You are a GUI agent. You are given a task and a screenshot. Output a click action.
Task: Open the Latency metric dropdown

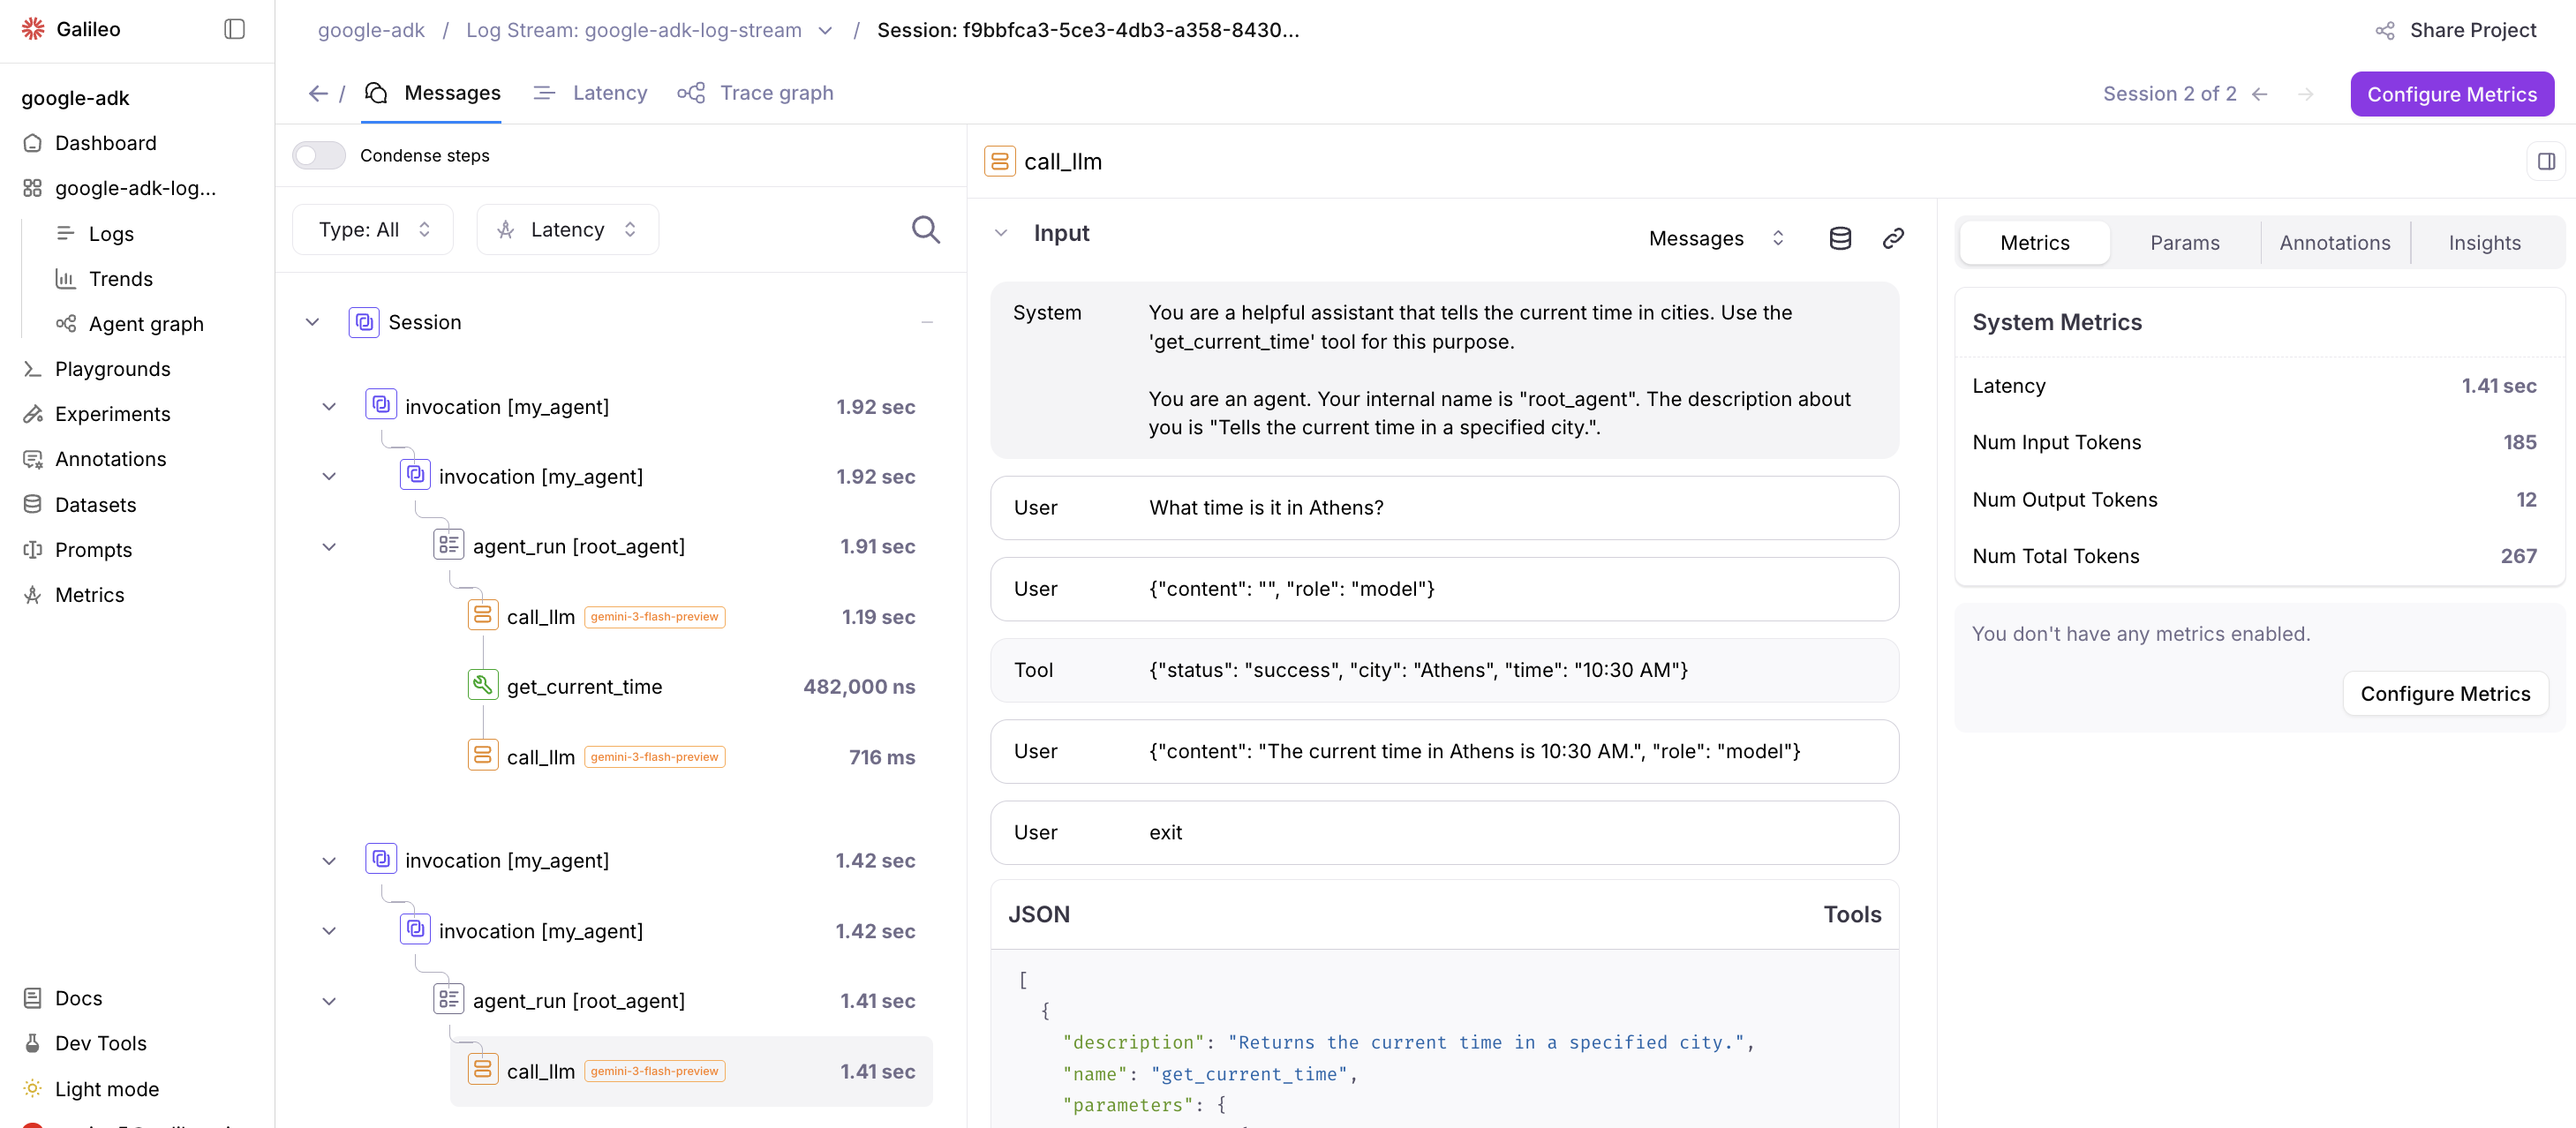(567, 230)
